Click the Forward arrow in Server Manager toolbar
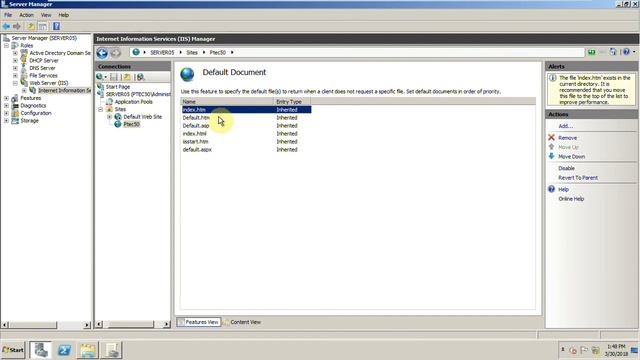 point(17,27)
